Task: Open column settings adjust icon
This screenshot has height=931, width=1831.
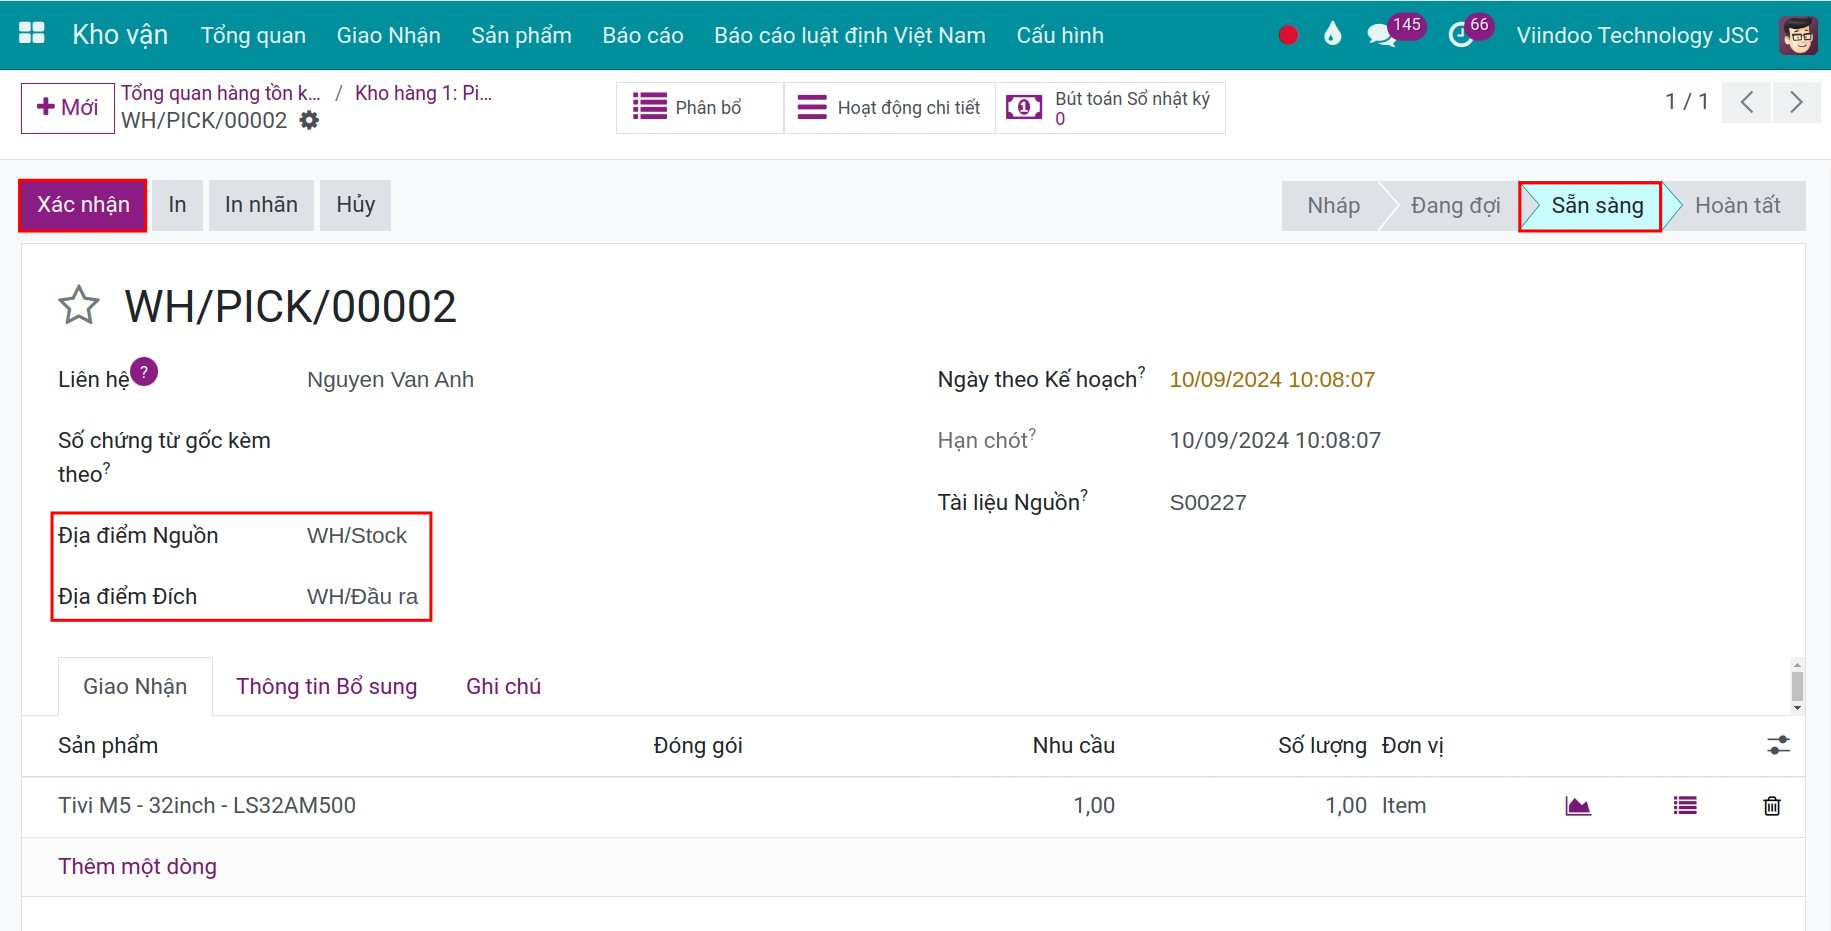Action: coord(1778,745)
